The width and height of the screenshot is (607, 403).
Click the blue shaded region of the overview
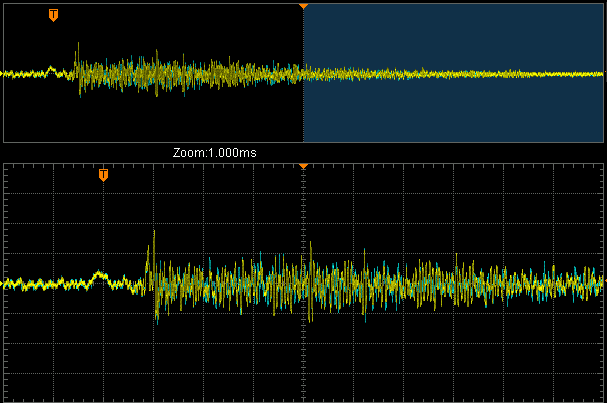pyautogui.click(x=453, y=73)
